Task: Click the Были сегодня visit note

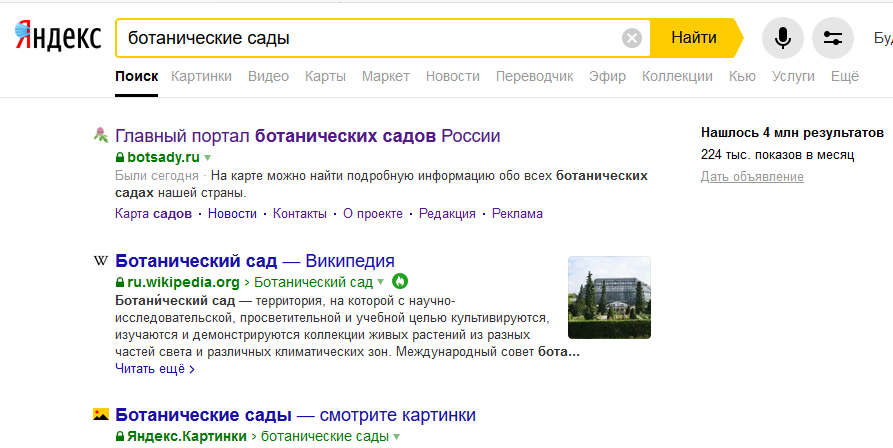Action: pos(157,175)
